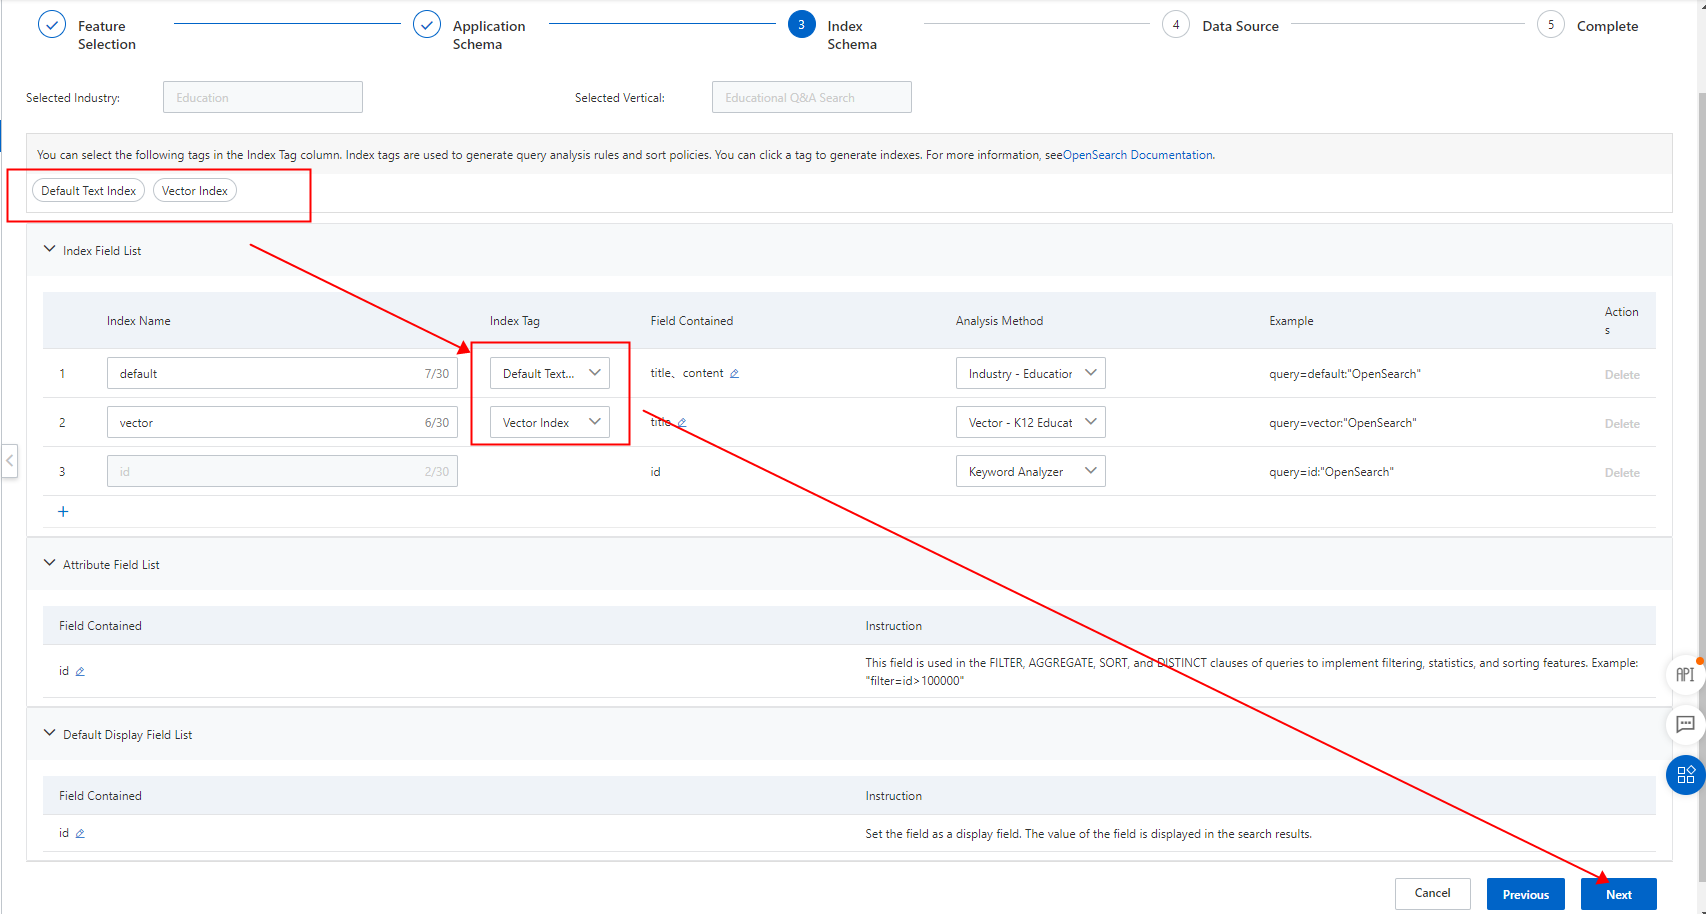Click the Default Text Index tag

(89, 191)
